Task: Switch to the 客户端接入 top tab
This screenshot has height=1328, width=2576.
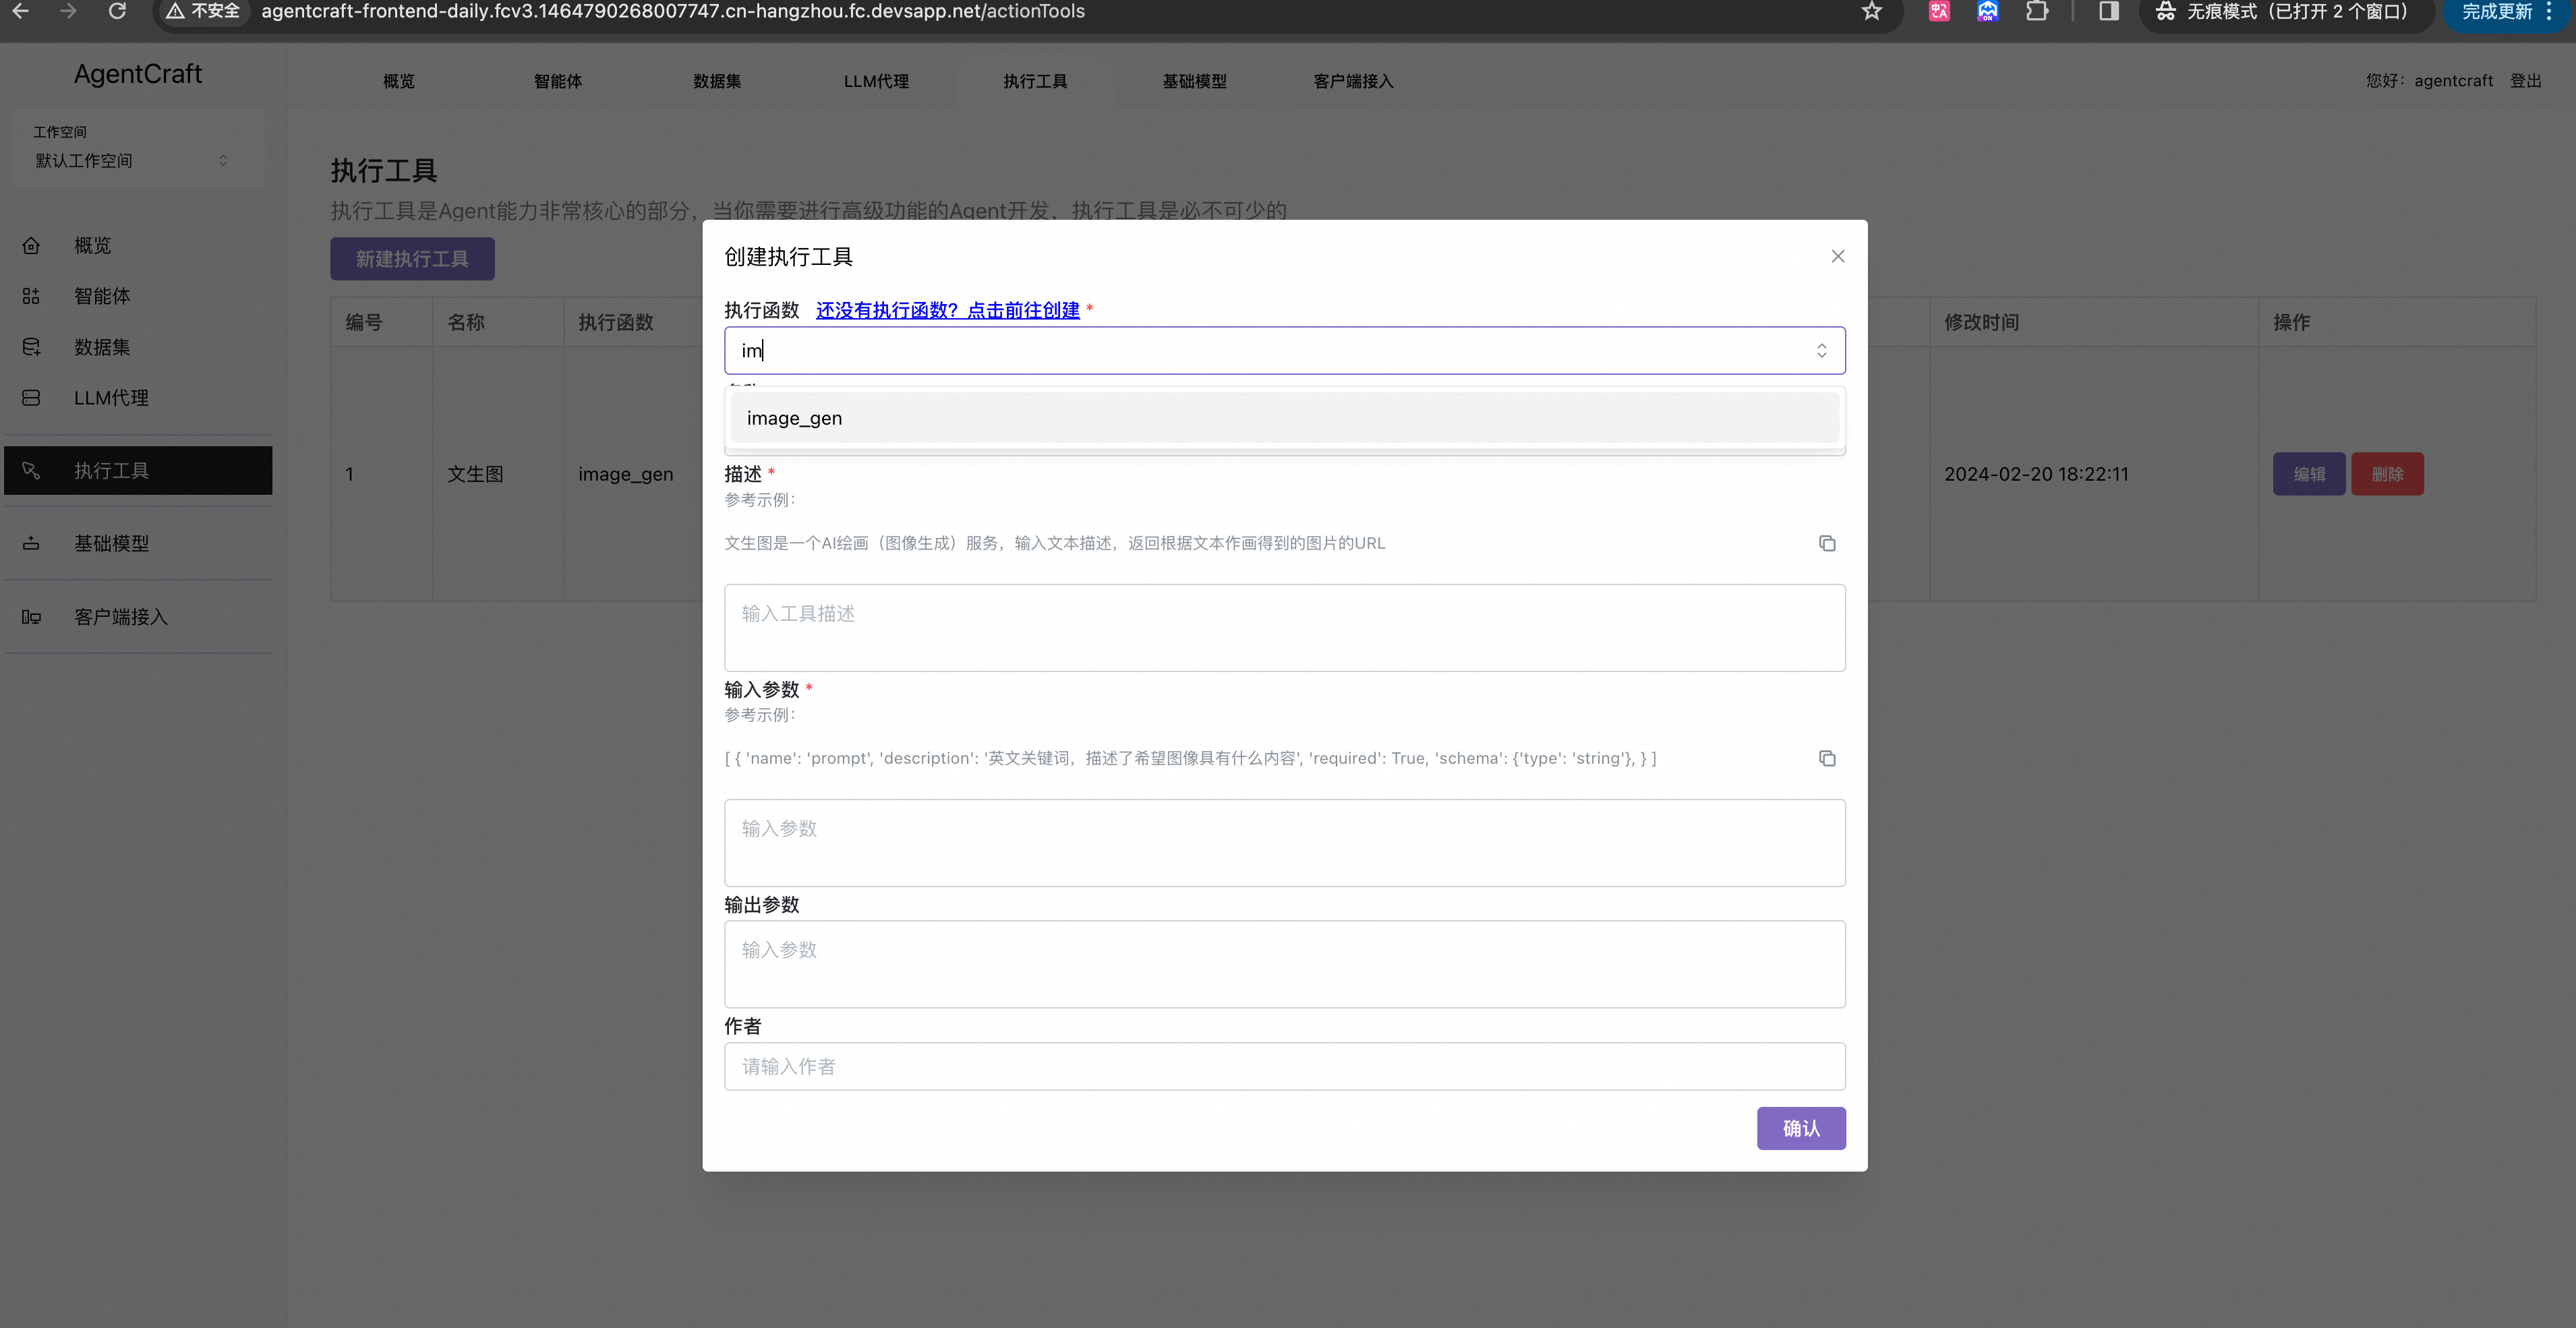Action: [1353, 81]
